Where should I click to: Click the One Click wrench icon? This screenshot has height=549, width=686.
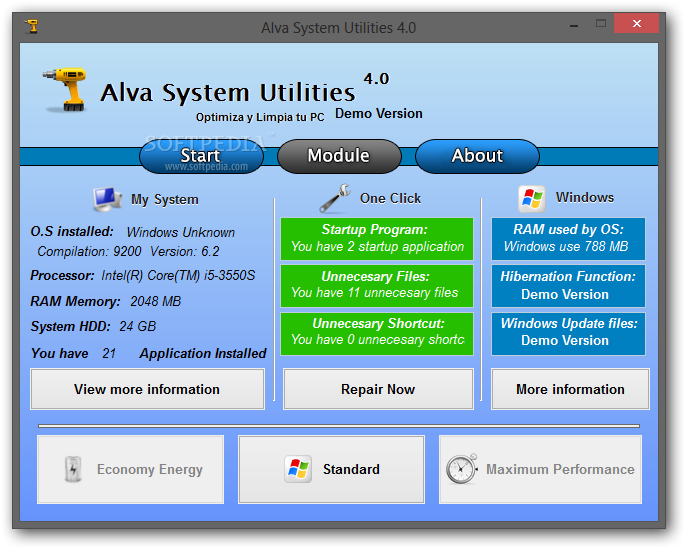pos(335,198)
